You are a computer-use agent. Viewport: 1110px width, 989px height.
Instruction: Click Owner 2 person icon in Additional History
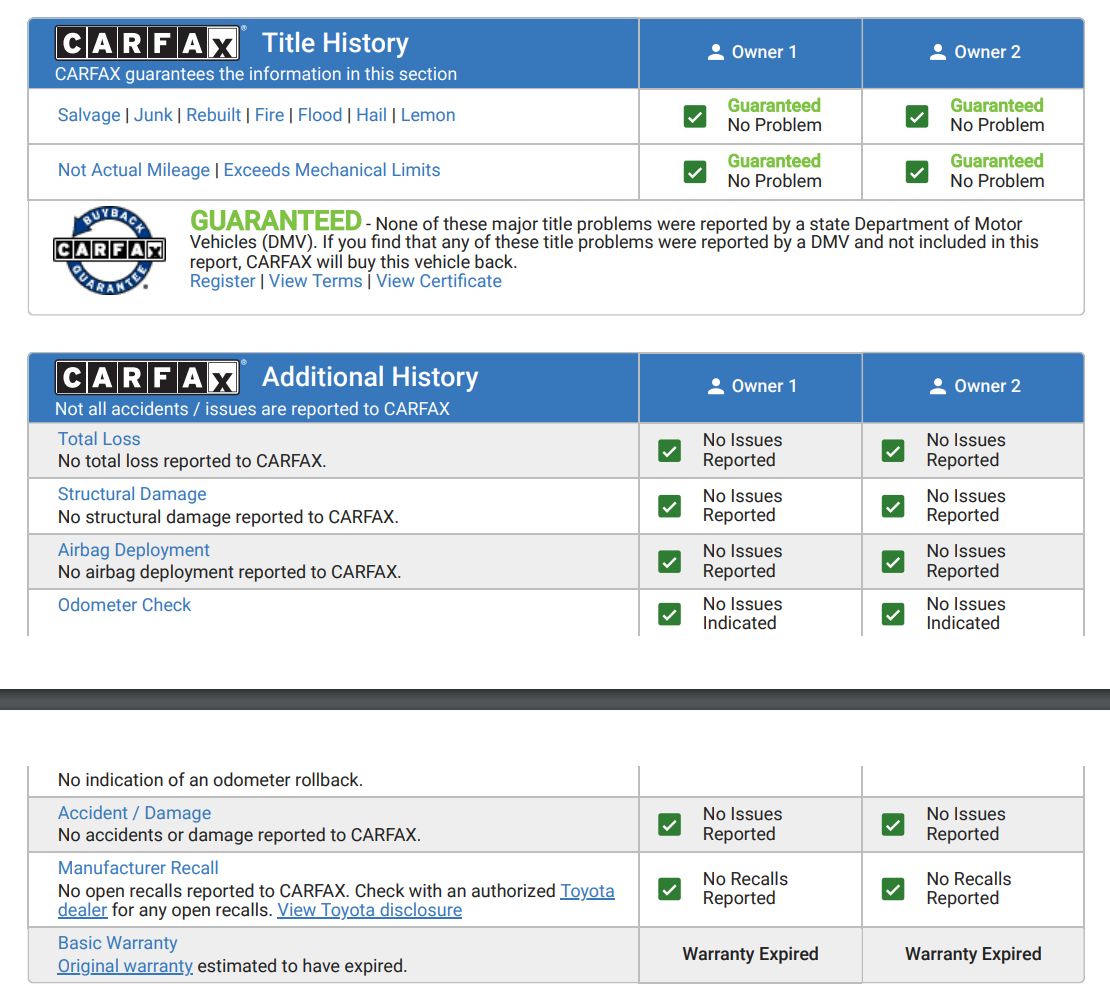937,386
